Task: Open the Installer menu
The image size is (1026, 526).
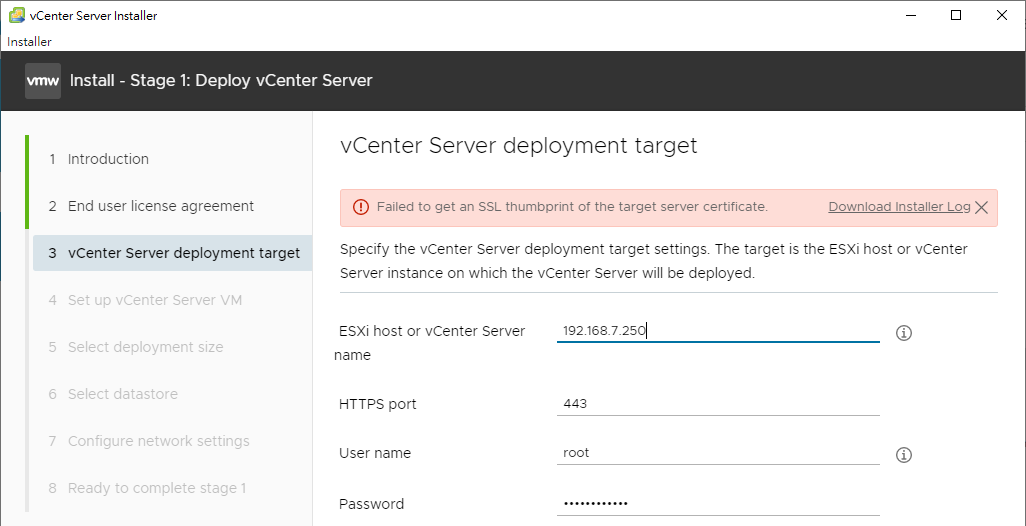Action: [29, 42]
